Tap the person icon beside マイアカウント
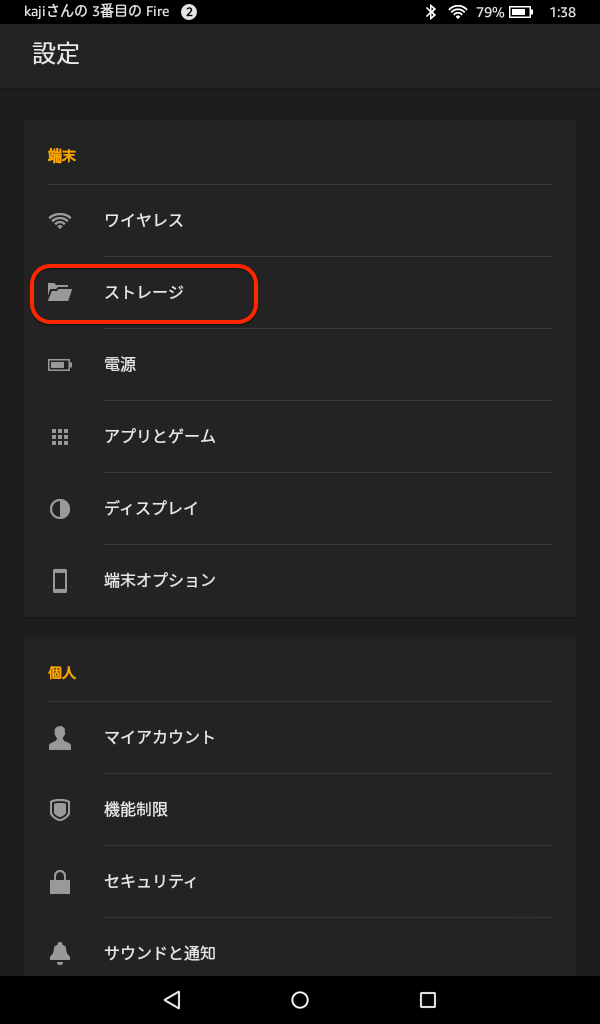 coord(60,738)
